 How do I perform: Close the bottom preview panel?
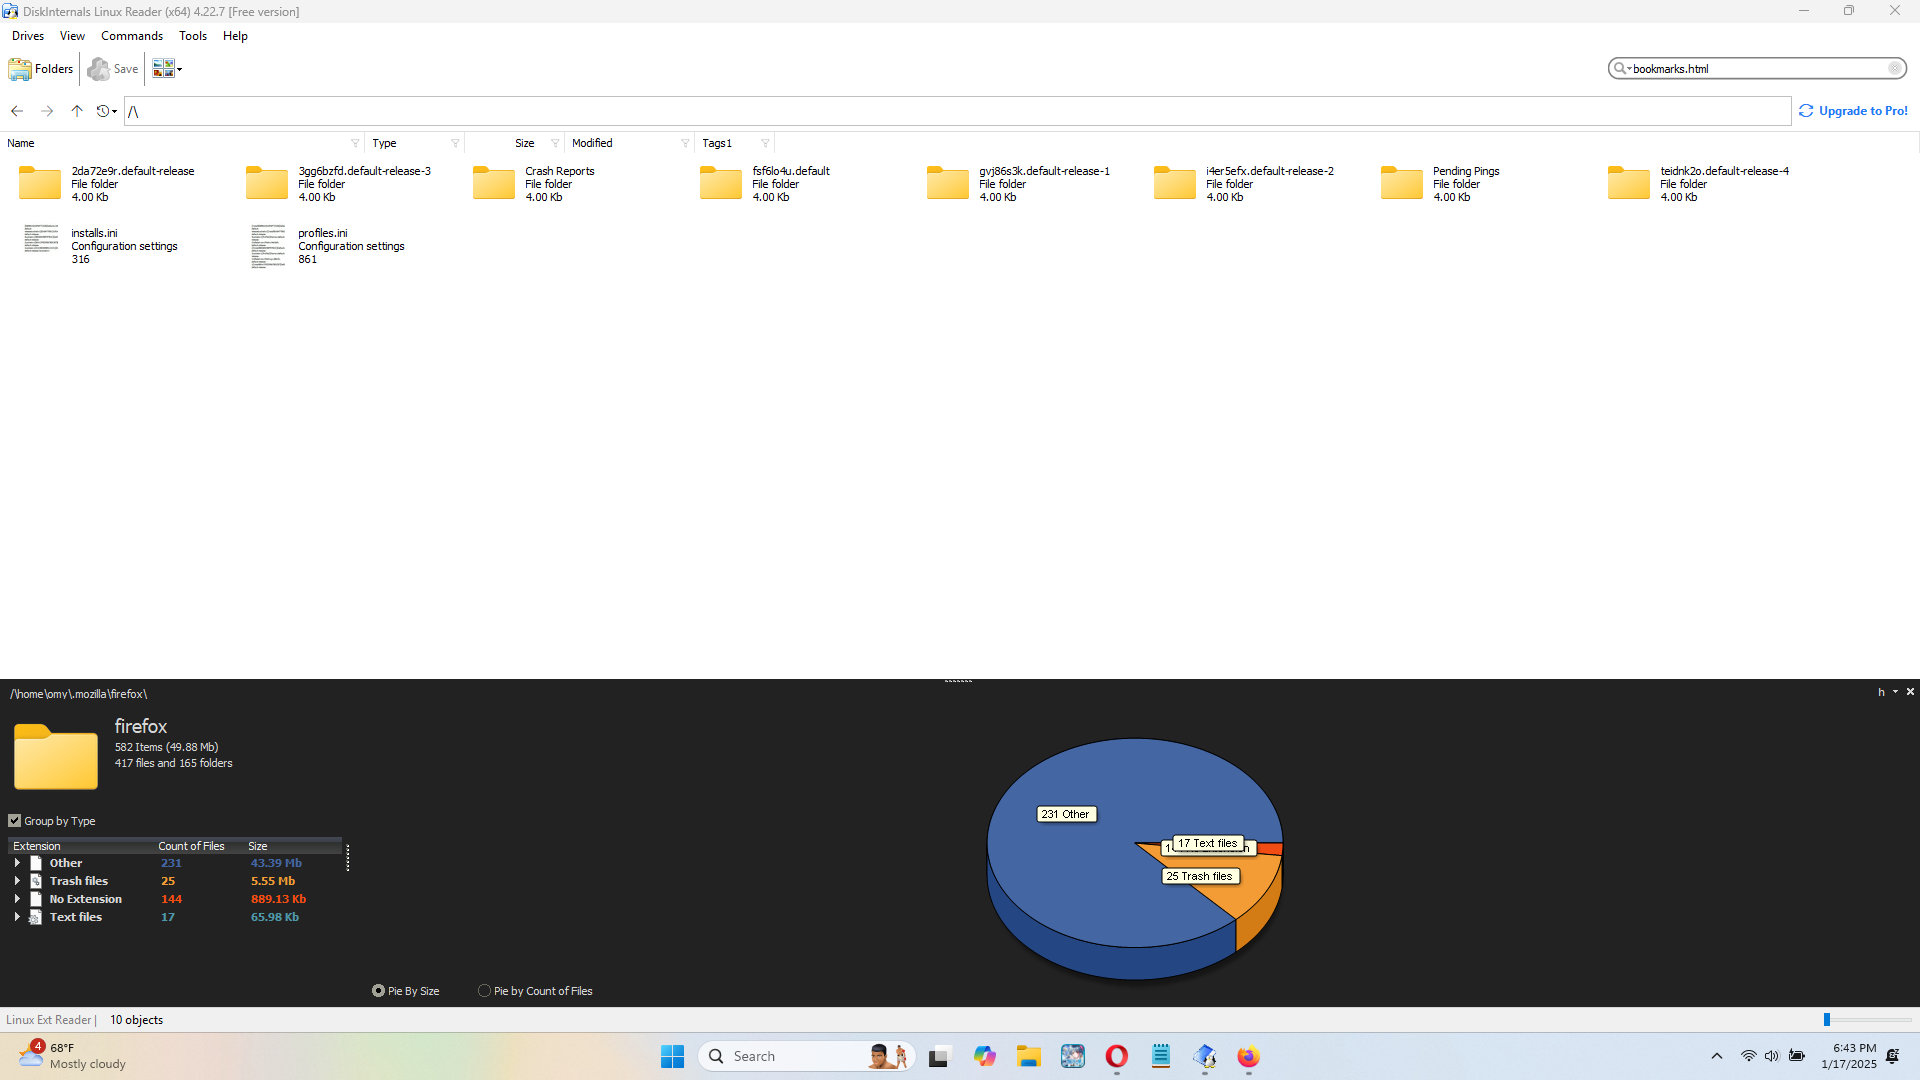1910,692
